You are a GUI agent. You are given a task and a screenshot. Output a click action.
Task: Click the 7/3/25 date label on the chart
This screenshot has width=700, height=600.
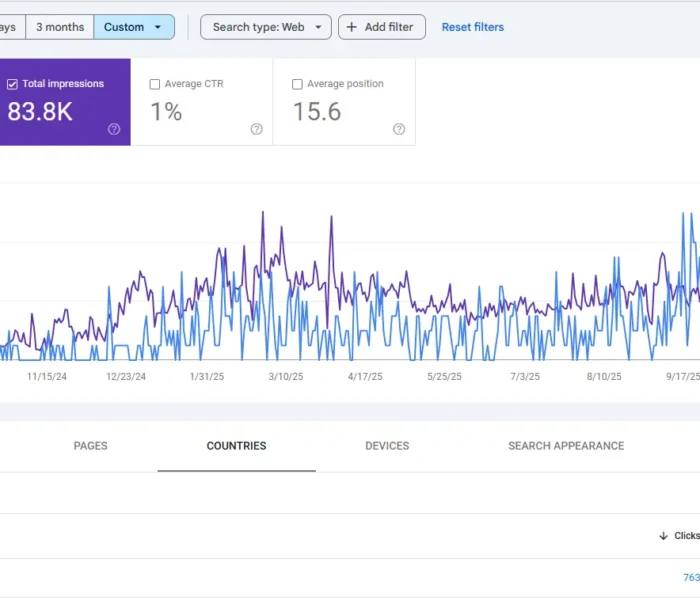coord(524,377)
